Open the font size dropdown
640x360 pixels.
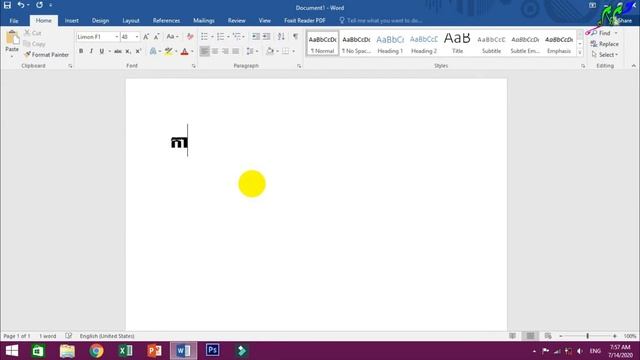pos(137,37)
